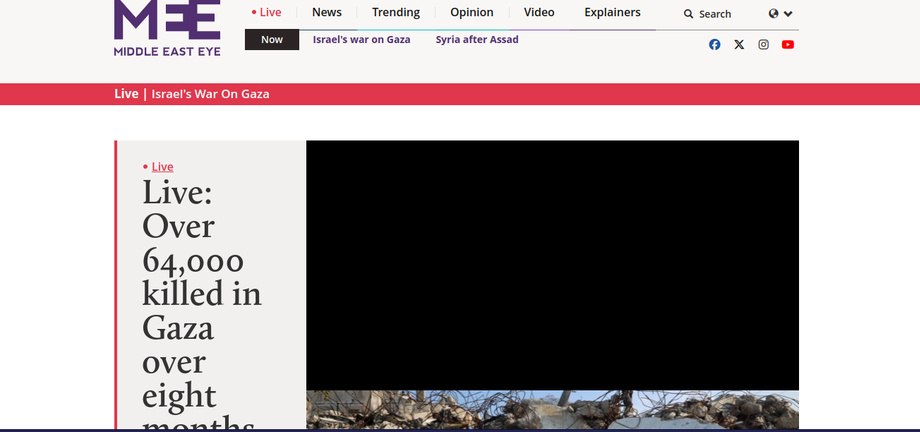Open the Israel's war on Gaza topic link
This screenshot has height=432, width=920.
pyautogui.click(x=361, y=40)
